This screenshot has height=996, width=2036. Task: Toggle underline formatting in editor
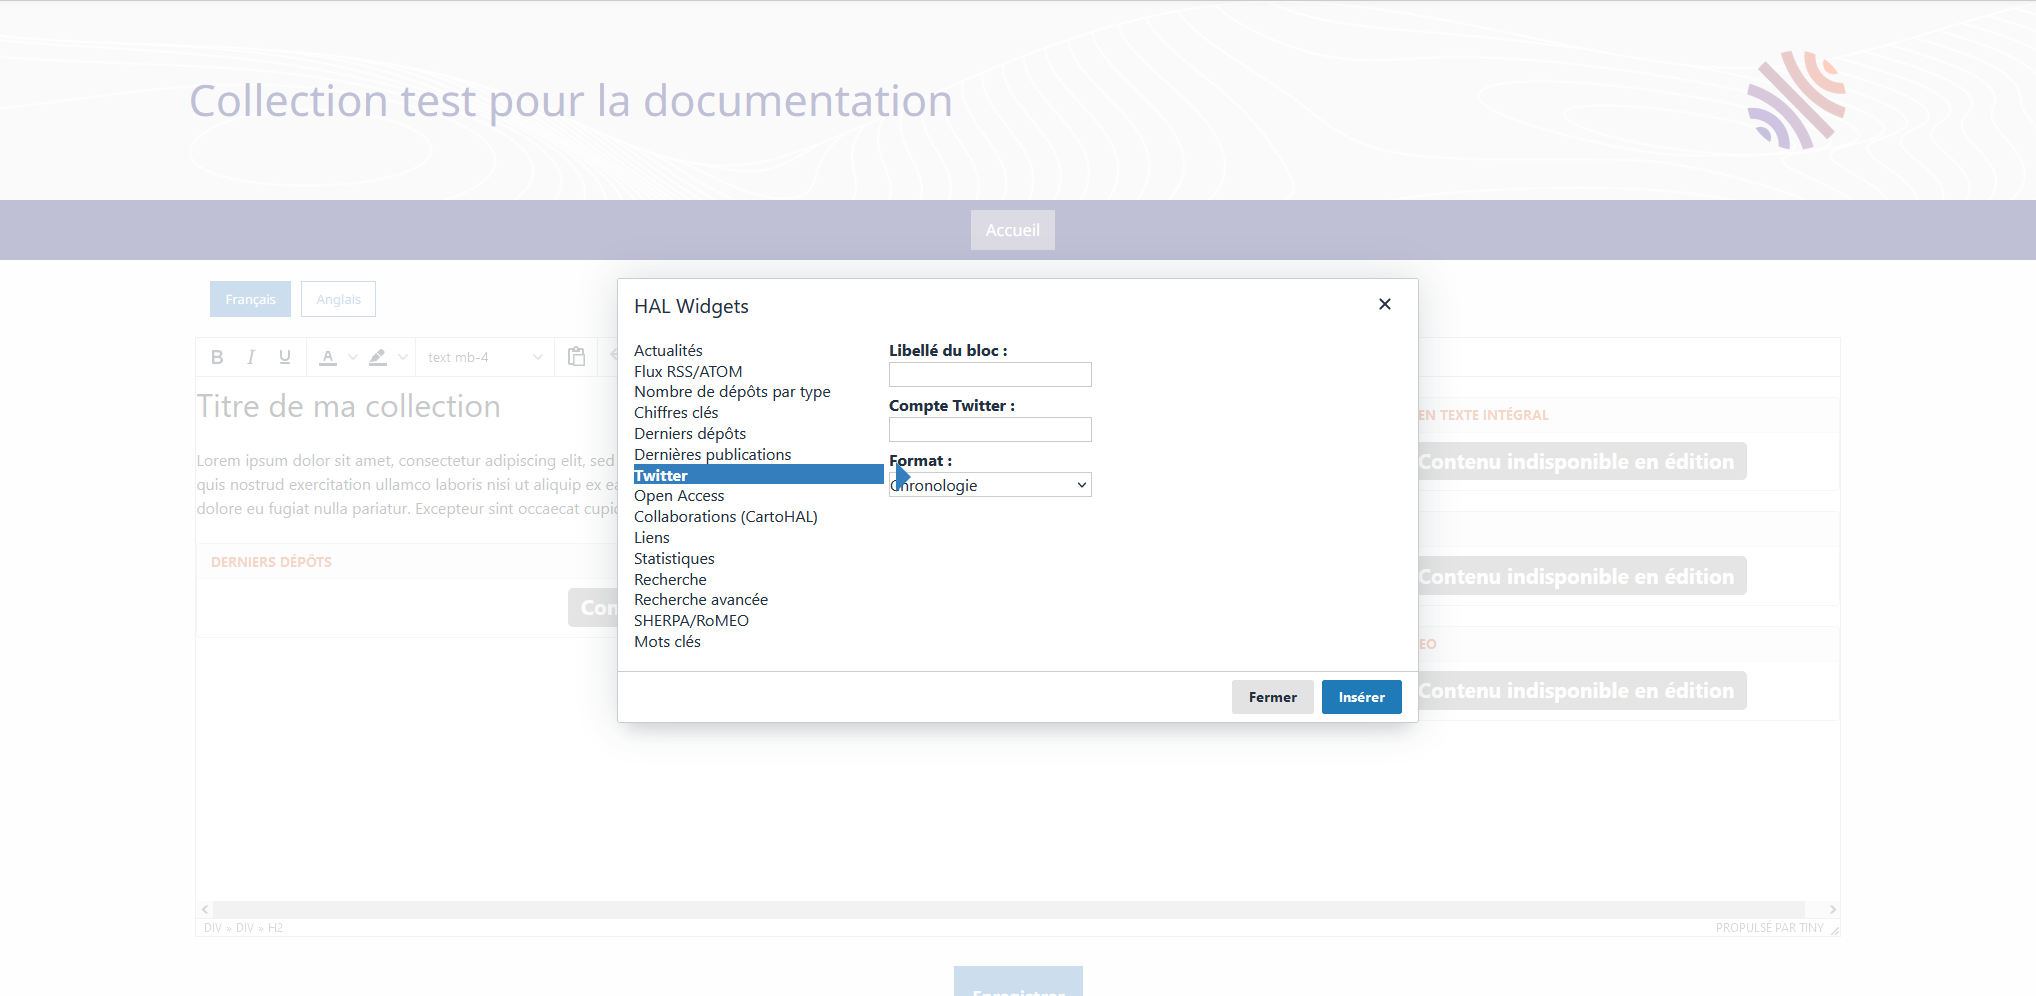tap(285, 357)
